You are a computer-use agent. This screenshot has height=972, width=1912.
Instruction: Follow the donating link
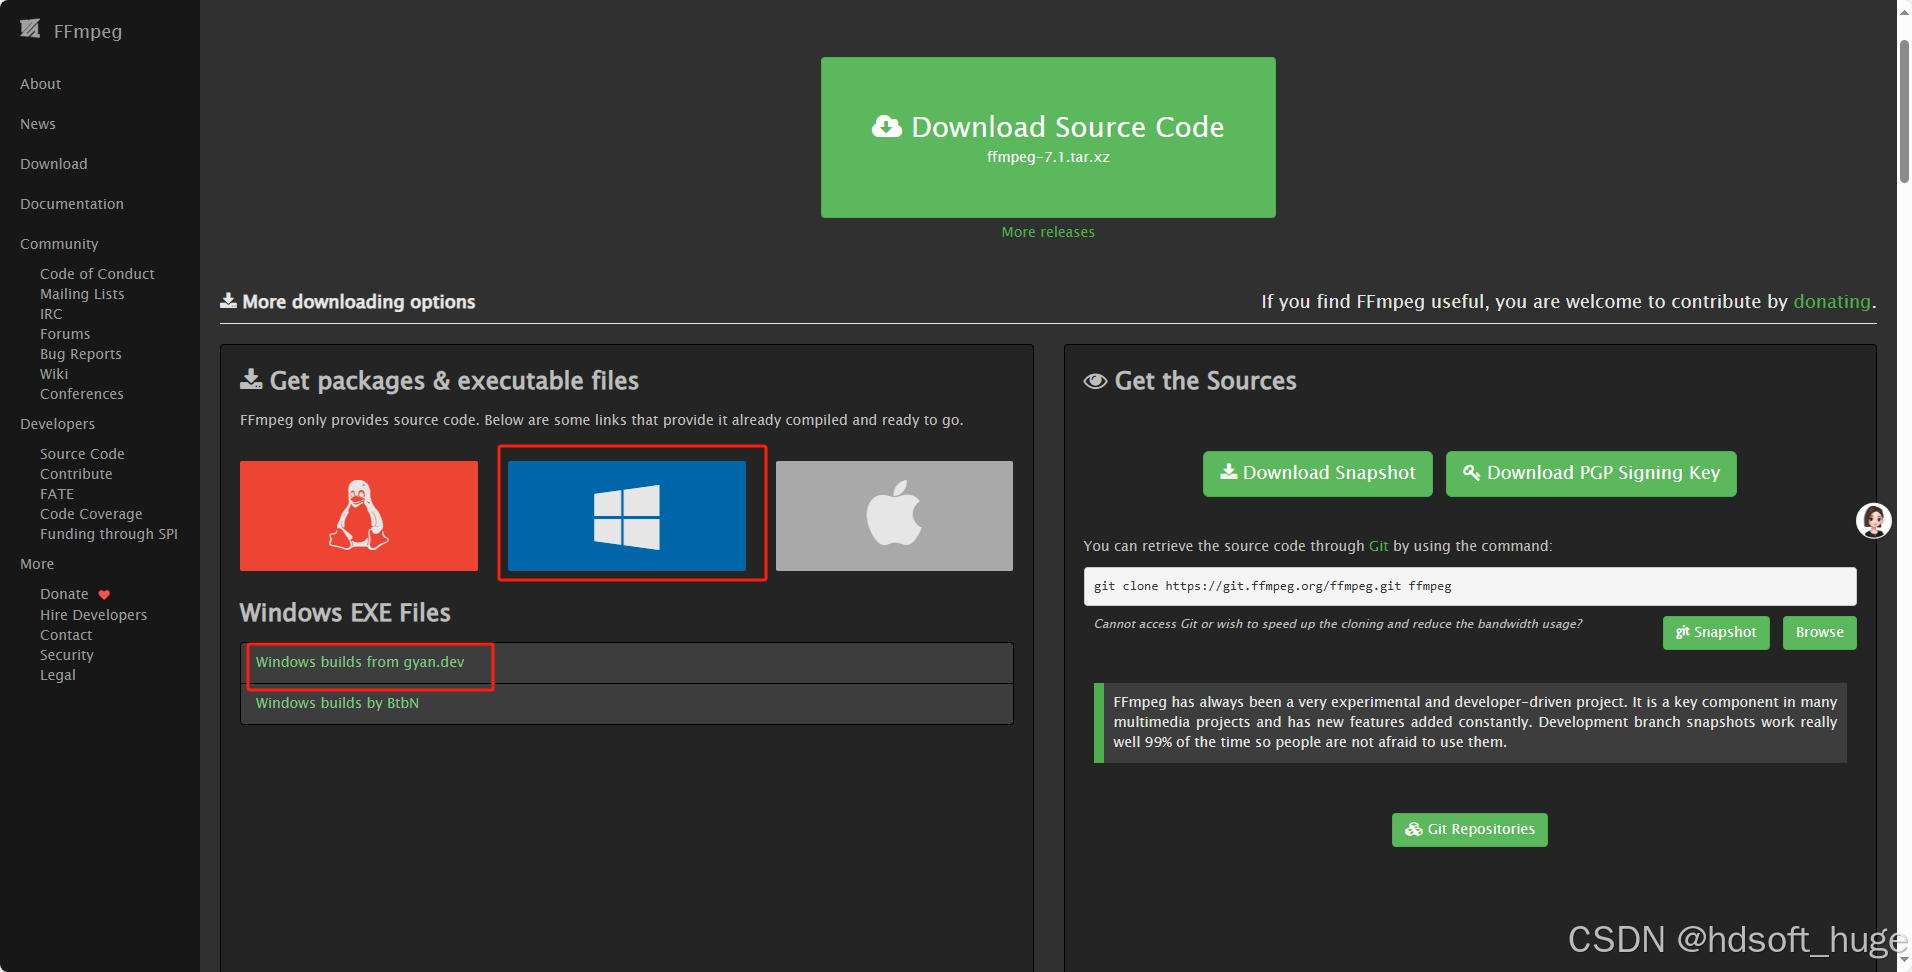click(x=1832, y=301)
